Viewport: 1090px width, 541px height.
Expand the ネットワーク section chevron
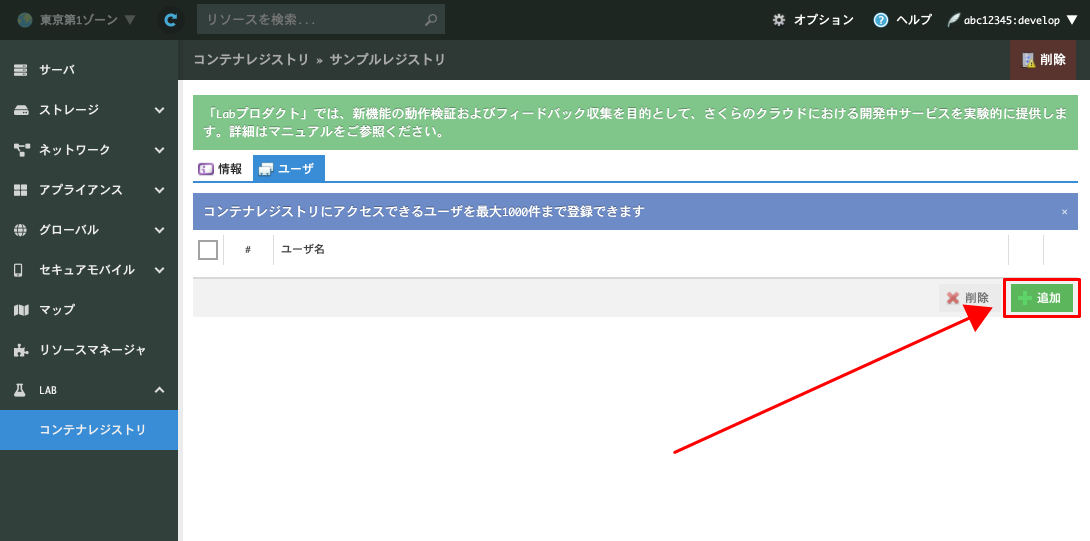point(159,150)
